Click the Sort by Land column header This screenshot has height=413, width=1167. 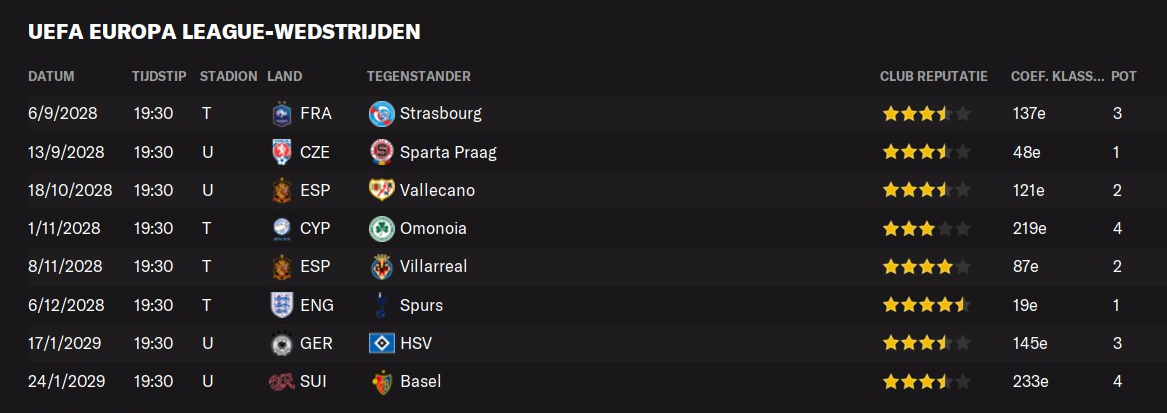(x=284, y=77)
